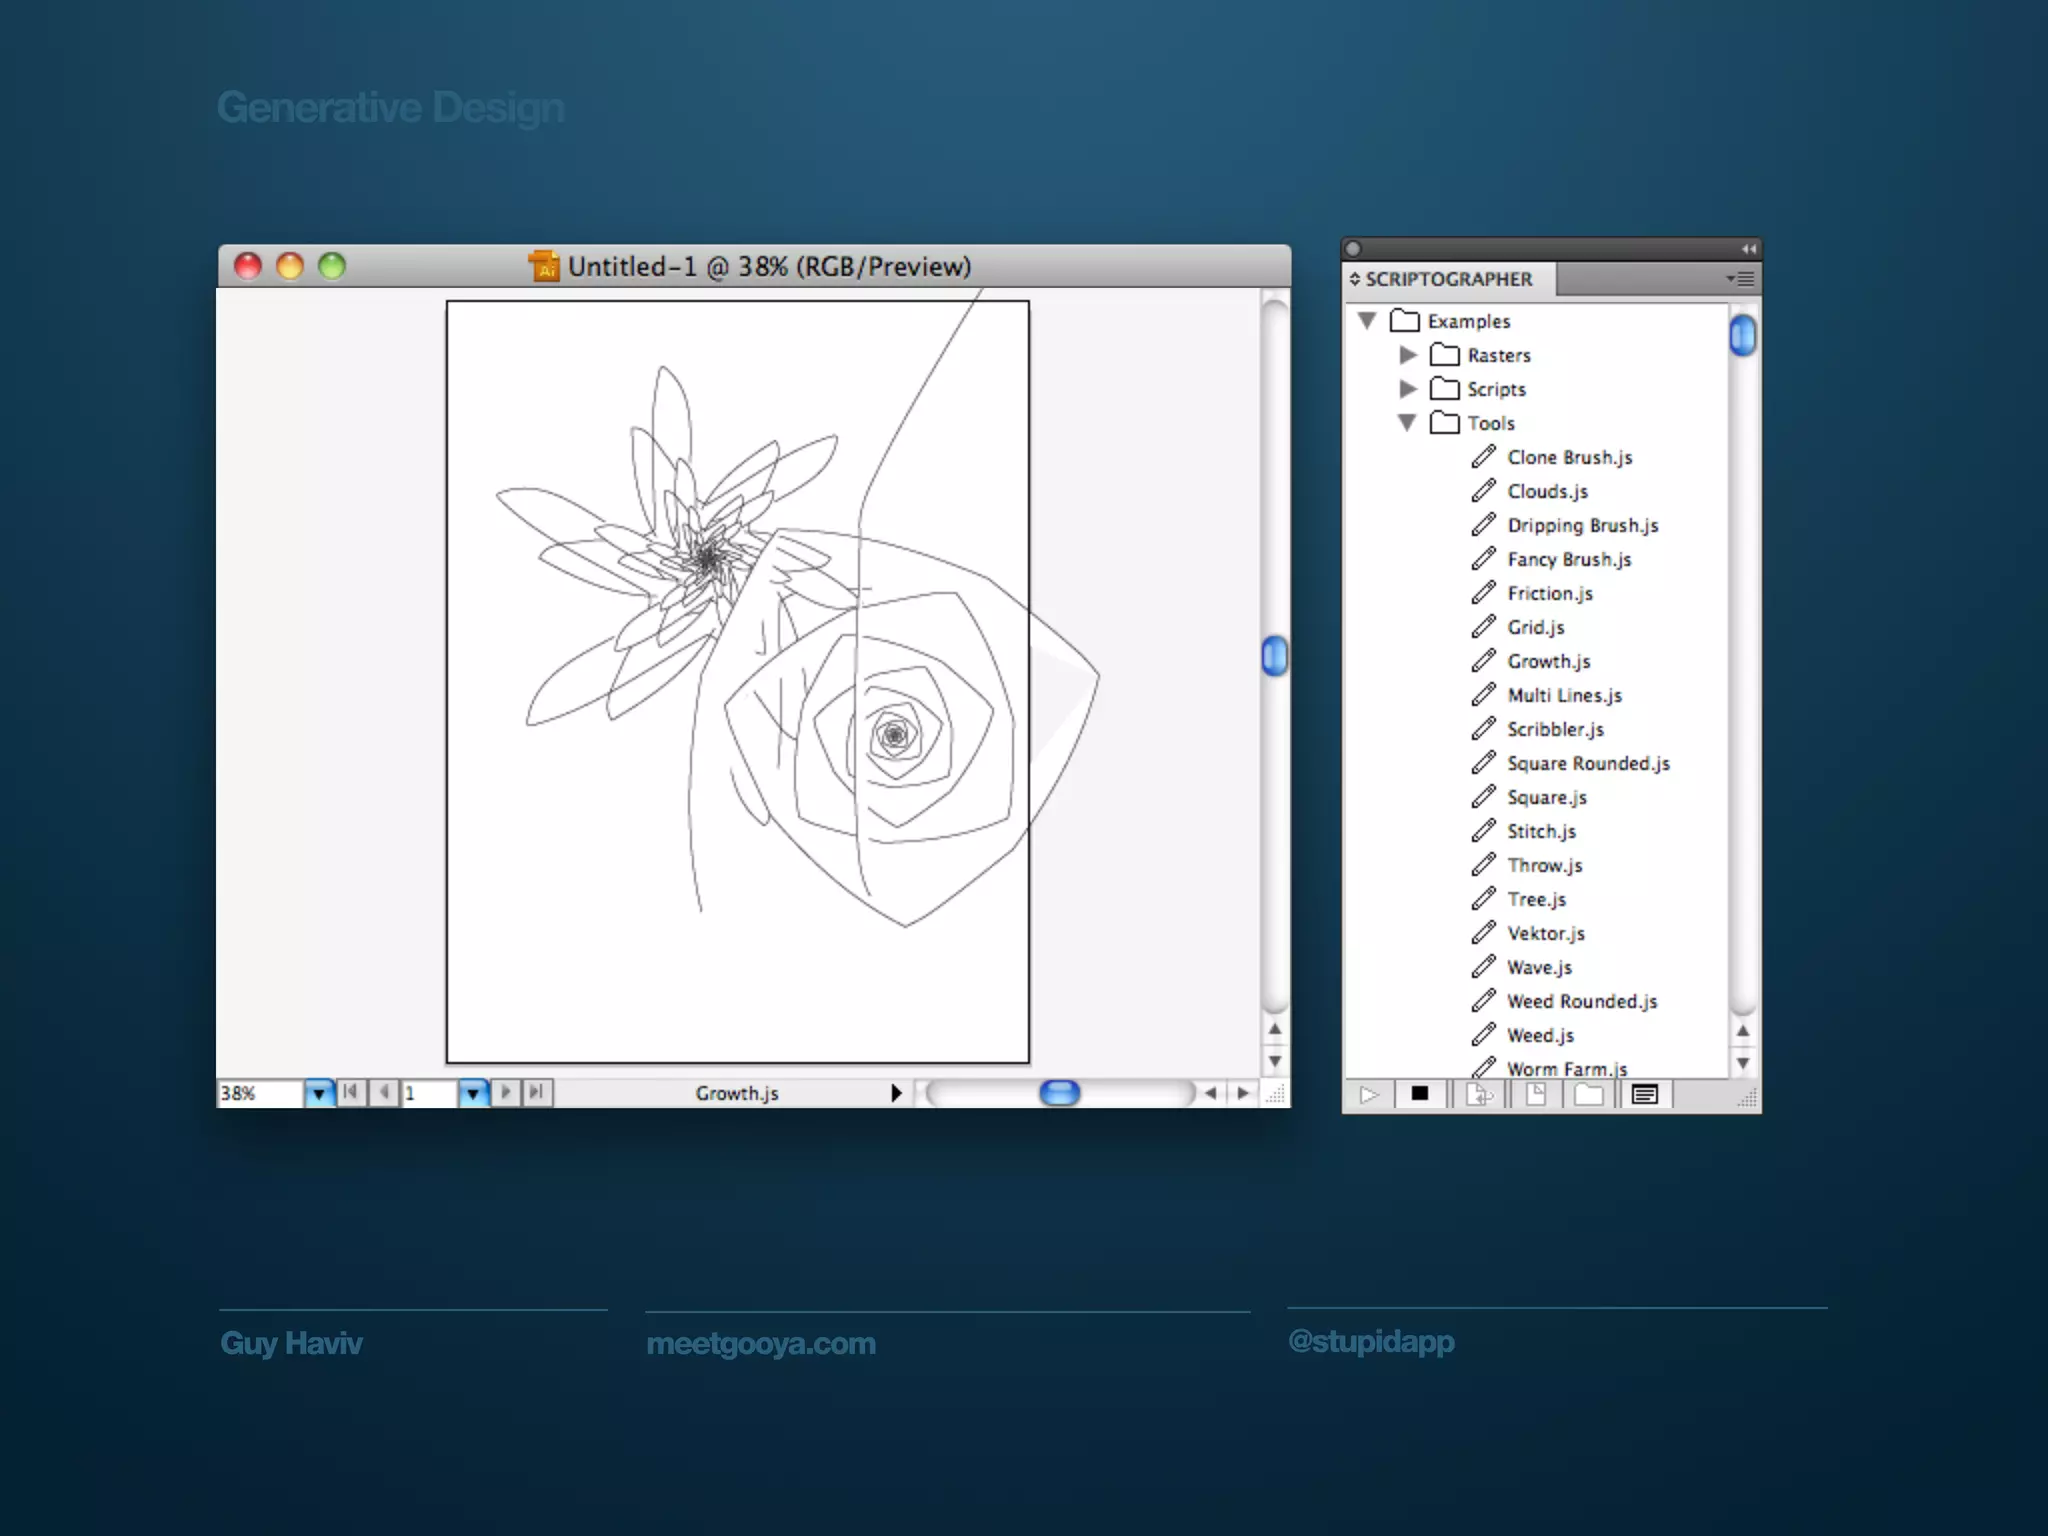Viewport: 2048px width, 1536px height.
Task: Select Growth.js script in the list
Action: pyautogui.click(x=1548, y=661)
